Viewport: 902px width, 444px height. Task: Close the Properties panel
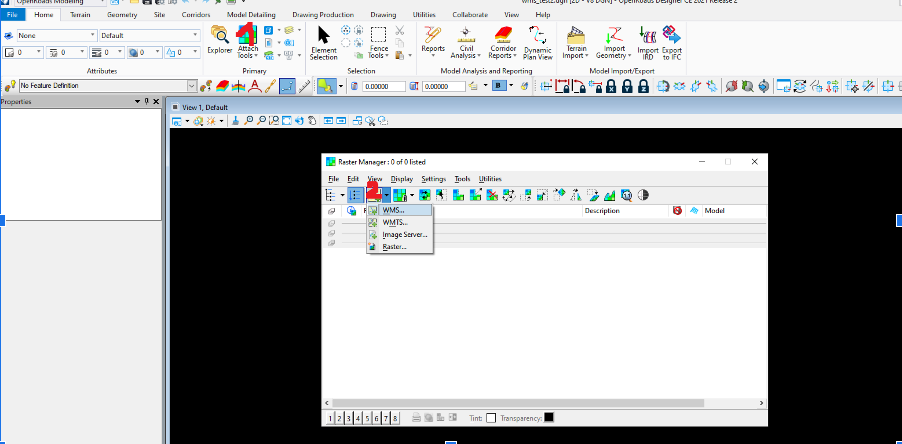tap(156, 102)
